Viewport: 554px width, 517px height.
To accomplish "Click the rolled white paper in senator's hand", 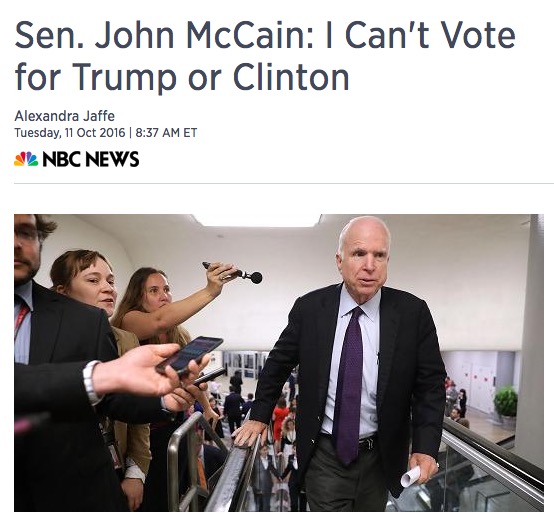I will [x=411, y=475].
